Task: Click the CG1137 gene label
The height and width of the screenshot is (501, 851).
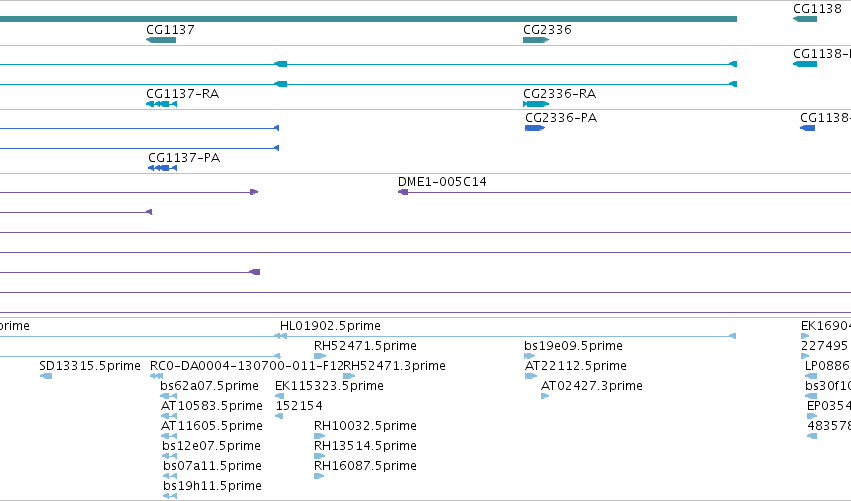Action: 170,30
